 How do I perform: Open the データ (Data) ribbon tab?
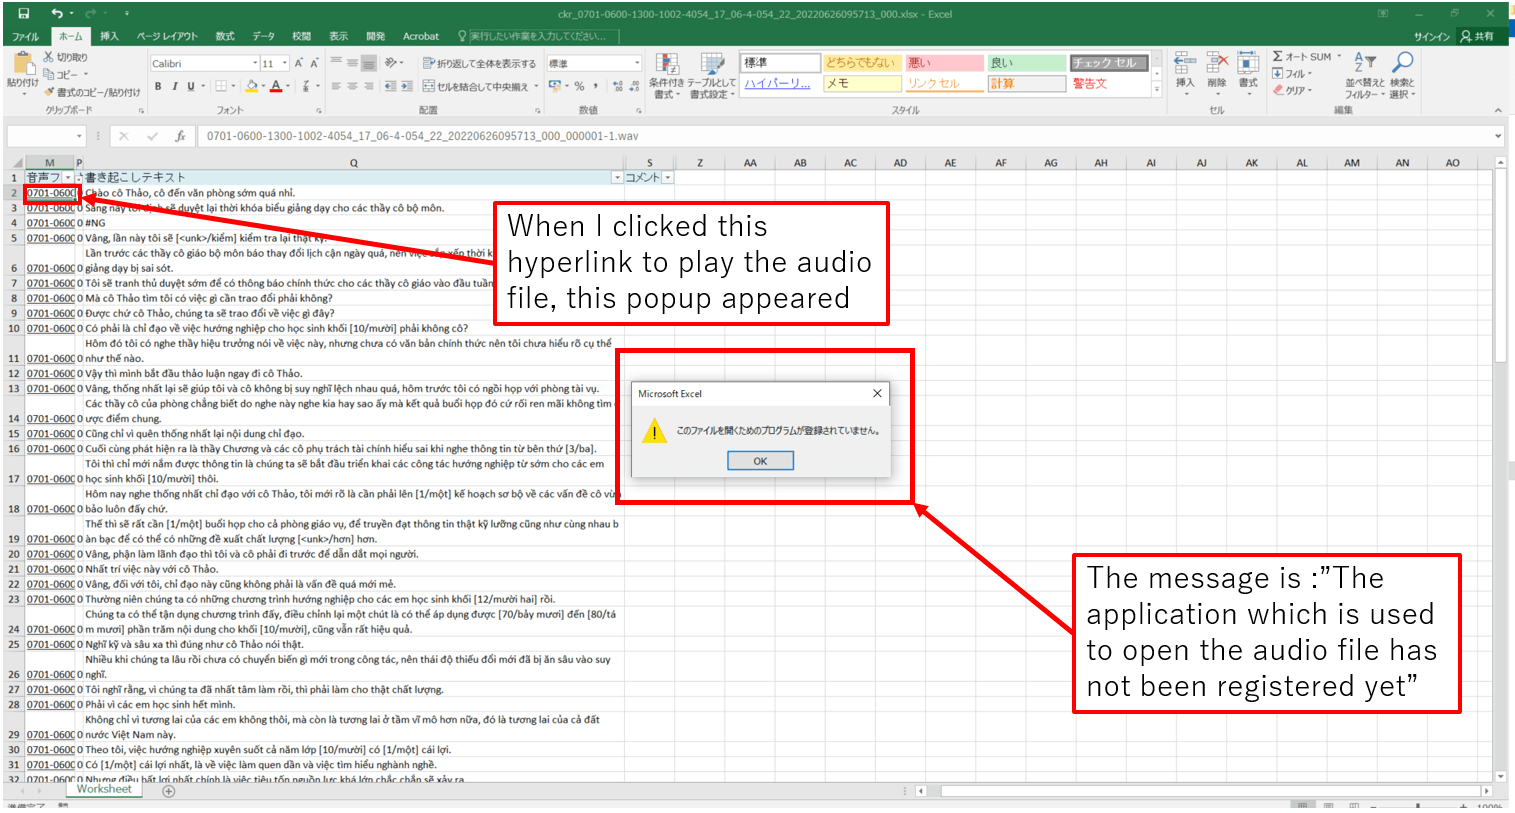point(263,36)
